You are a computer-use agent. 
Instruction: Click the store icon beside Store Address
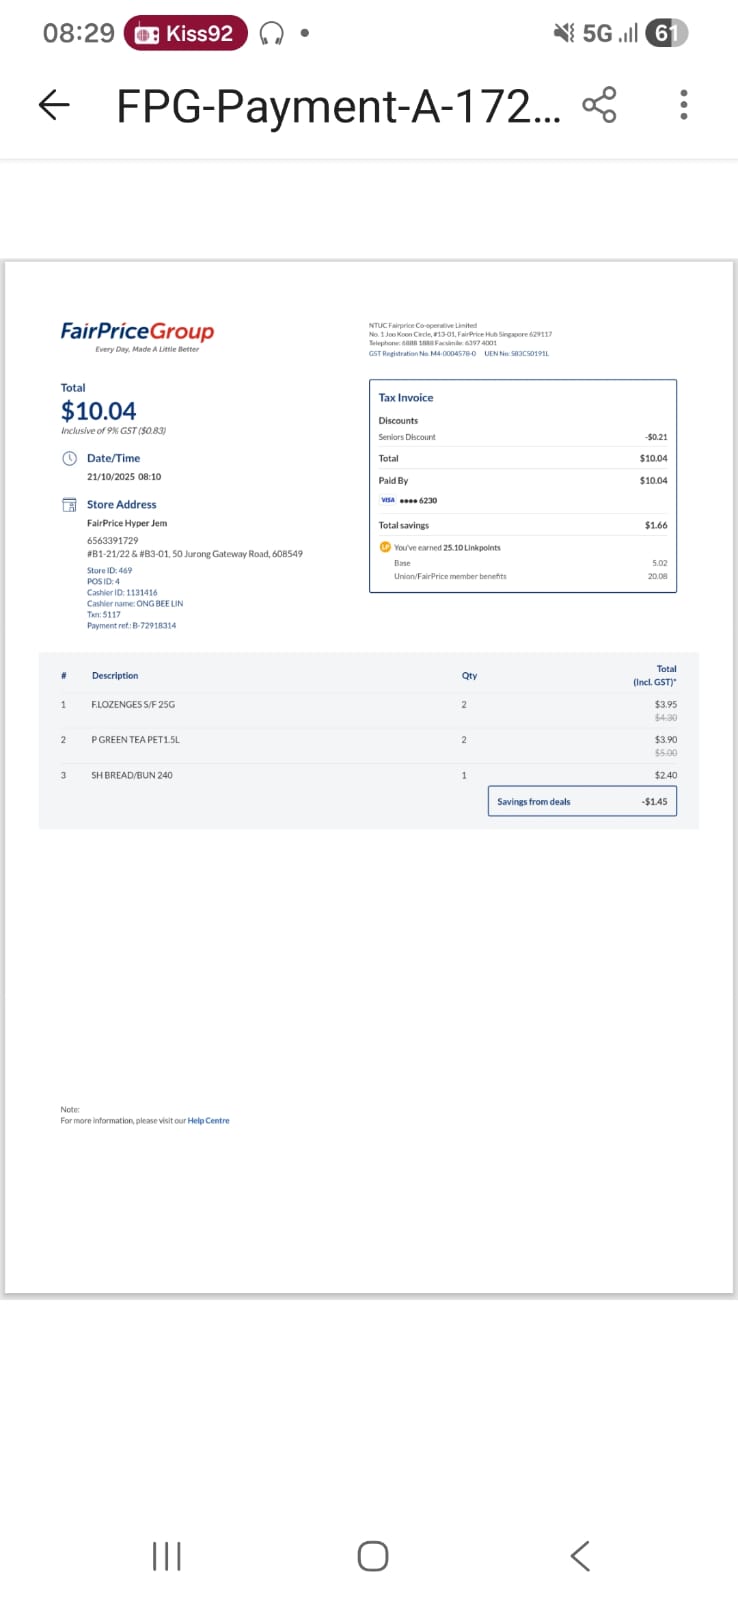coord(69,505)
